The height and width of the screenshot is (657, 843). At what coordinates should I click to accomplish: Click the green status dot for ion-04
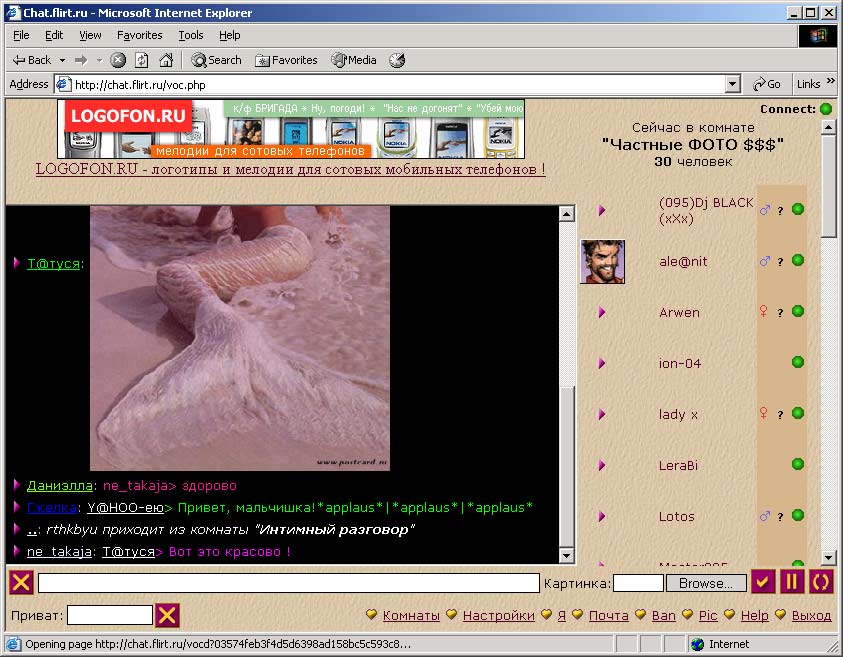tap(798, 362)
